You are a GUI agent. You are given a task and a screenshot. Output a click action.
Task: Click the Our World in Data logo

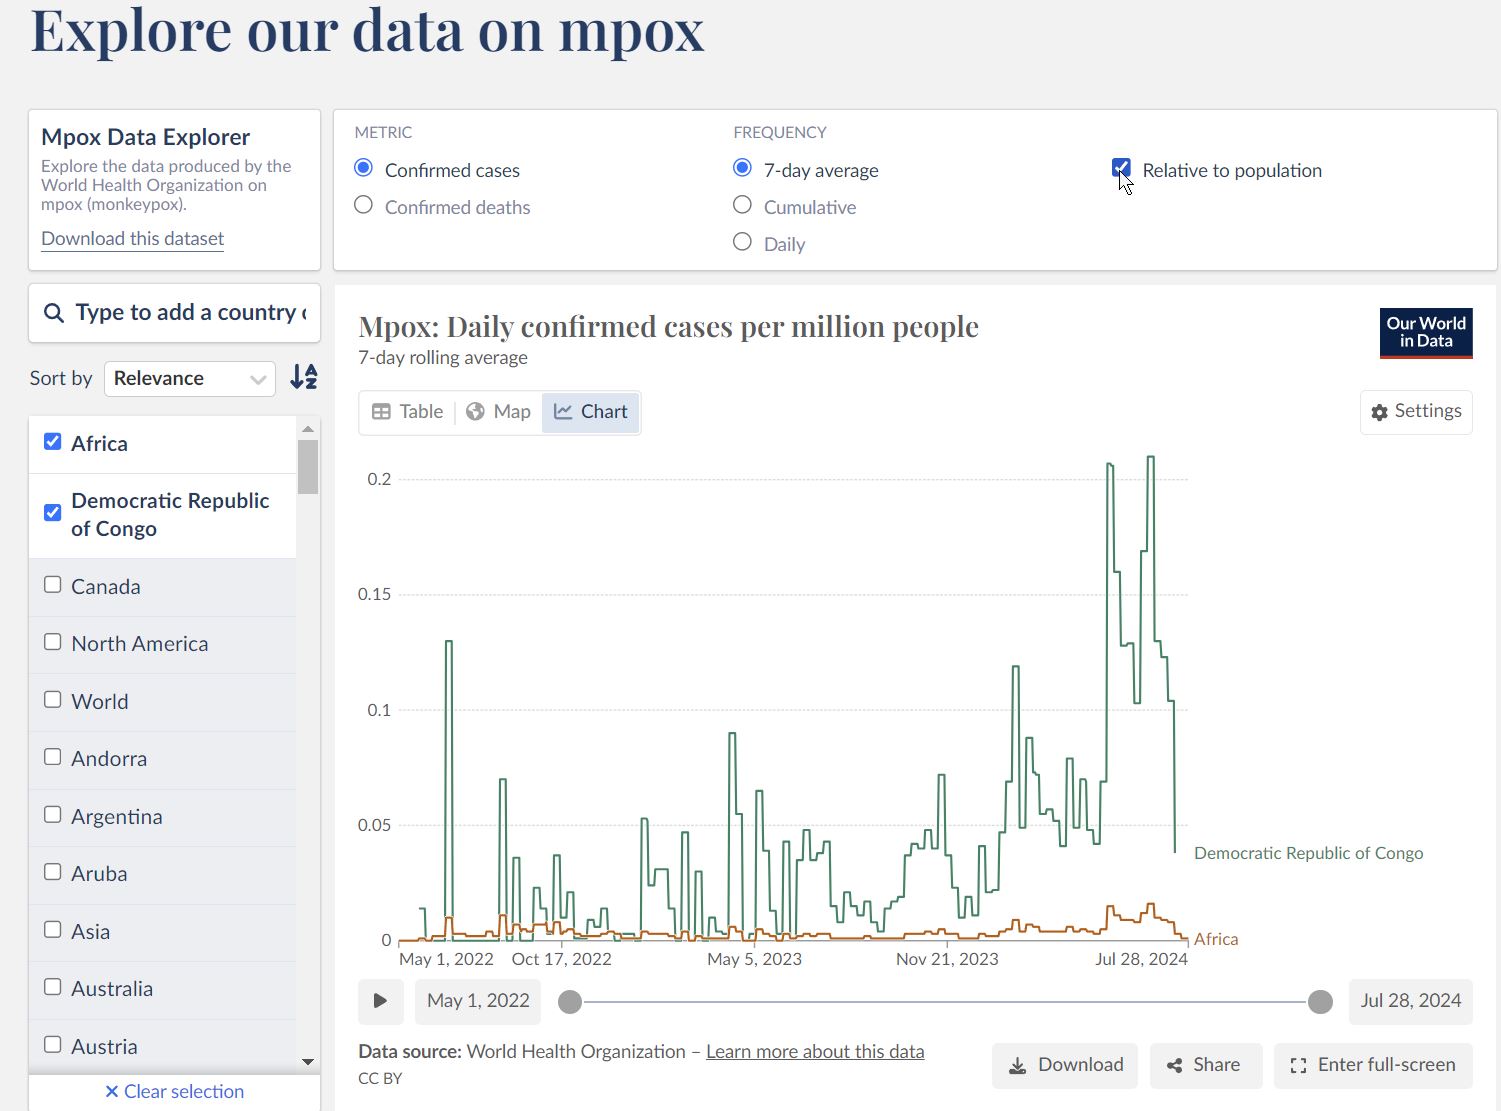1425,333
